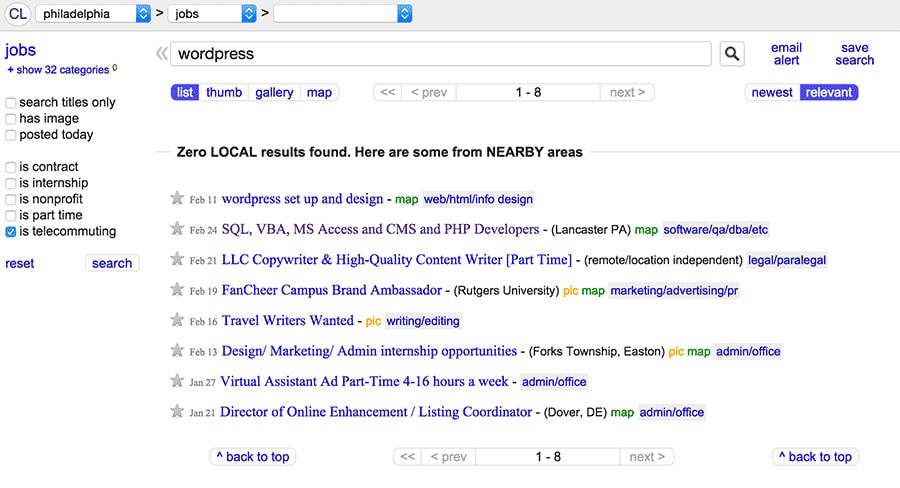Favorite the Travel Writers Wanted listing star

pos(177,320)
